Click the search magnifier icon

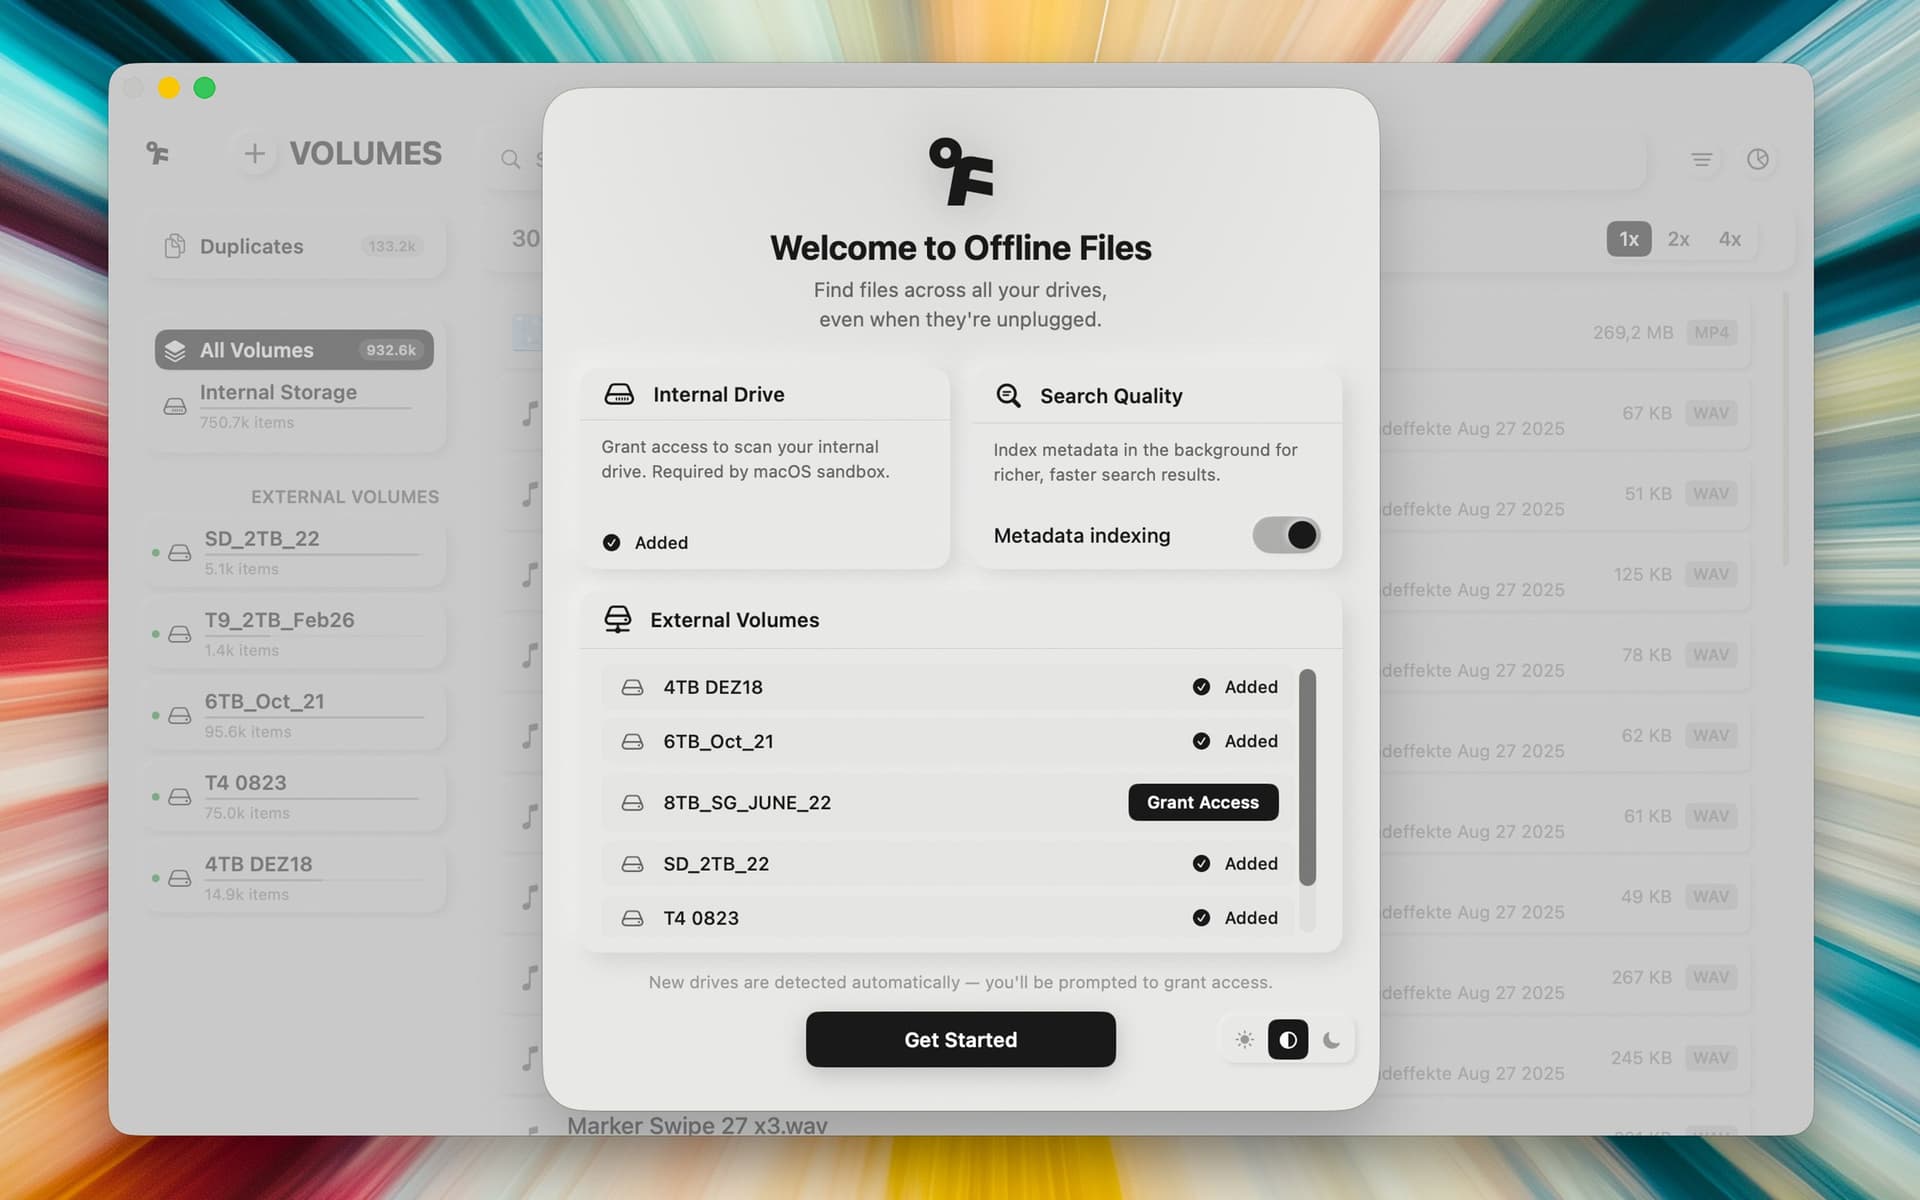(510, 159)
